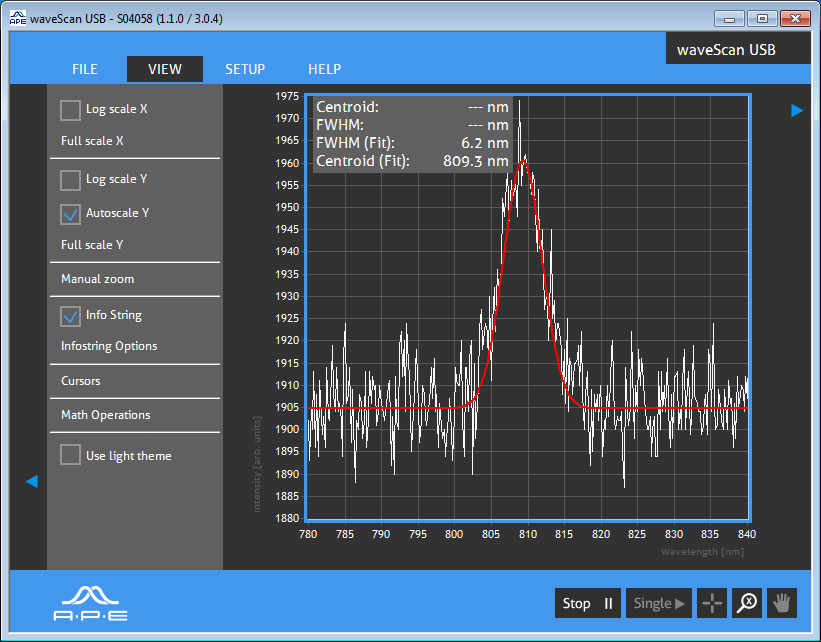This screenshot has width=821, height=642.
Task: Open Math Operations
Action: click(105, 415)
